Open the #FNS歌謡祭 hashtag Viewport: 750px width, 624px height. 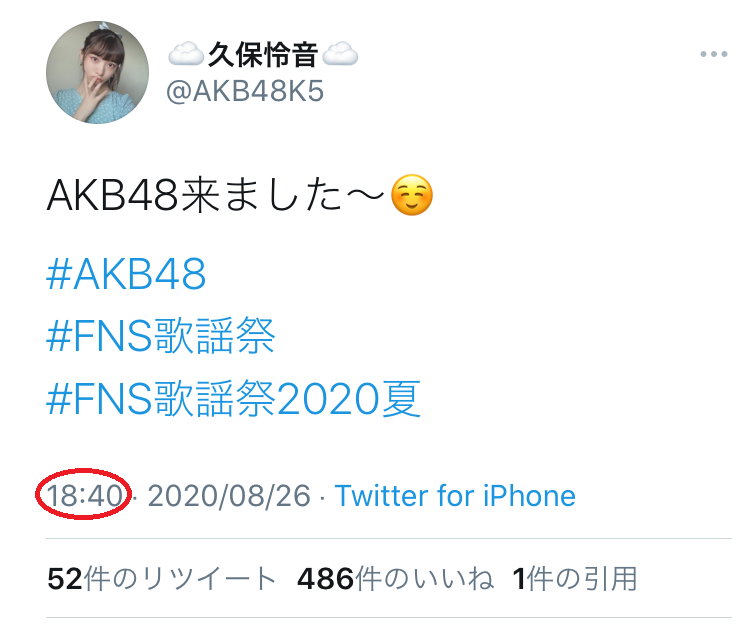coord(161,336)
